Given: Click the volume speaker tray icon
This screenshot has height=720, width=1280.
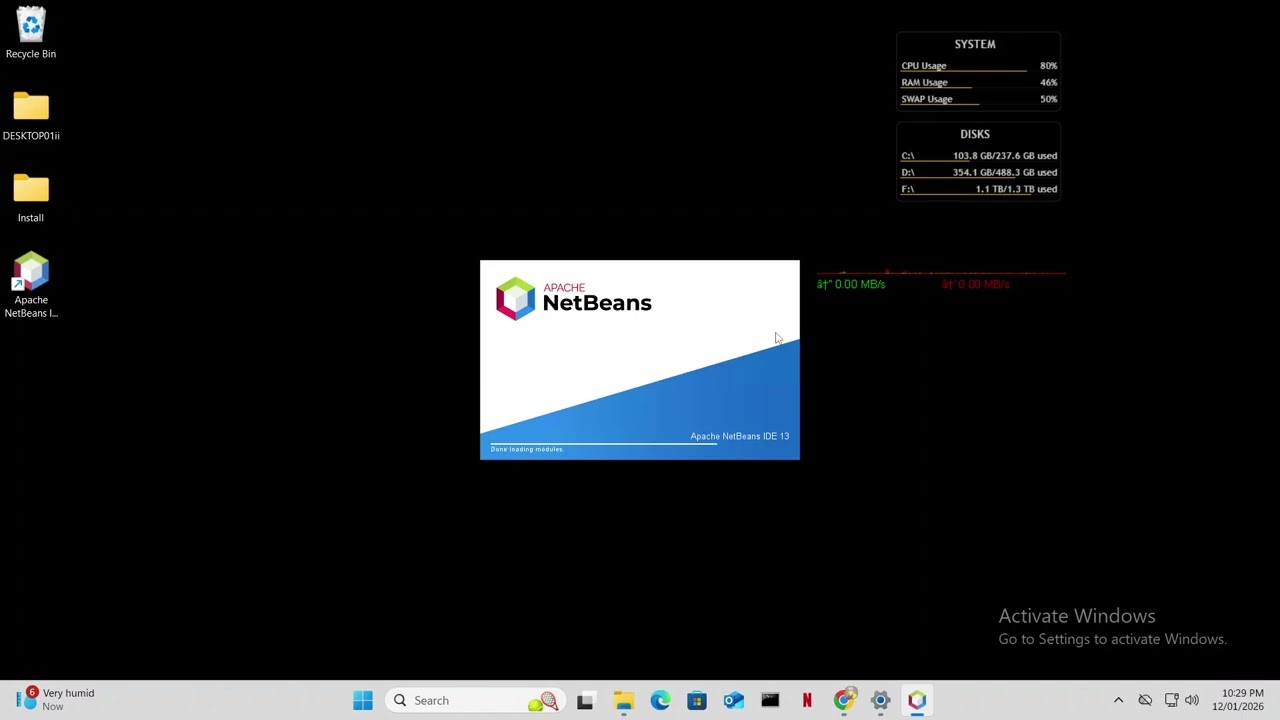Looking at the screenshot, I should [x=1191, y=700].
